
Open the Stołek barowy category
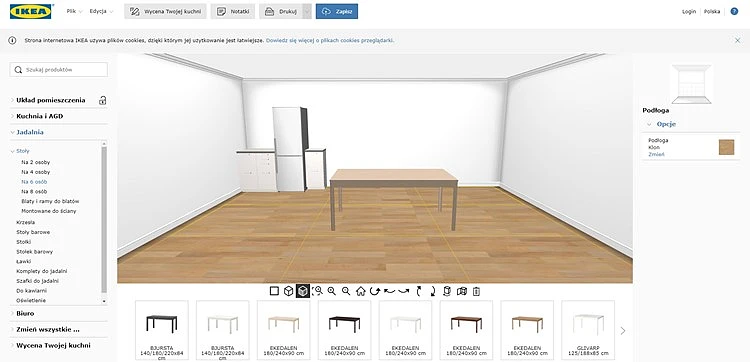[34, 252]
